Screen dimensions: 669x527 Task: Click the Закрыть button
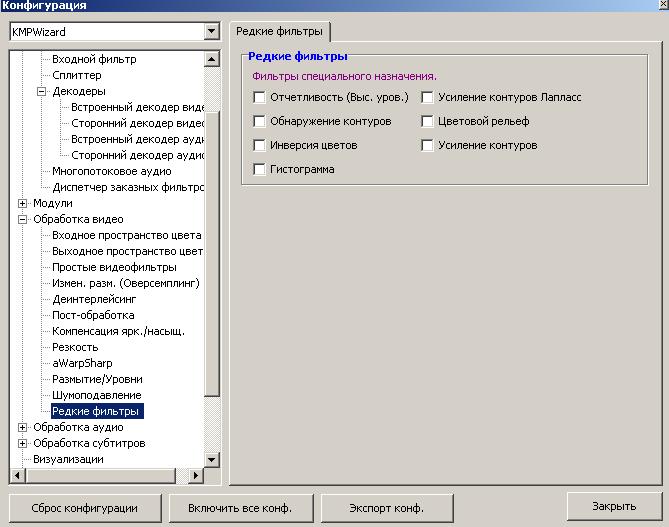[x=613, y=506]
